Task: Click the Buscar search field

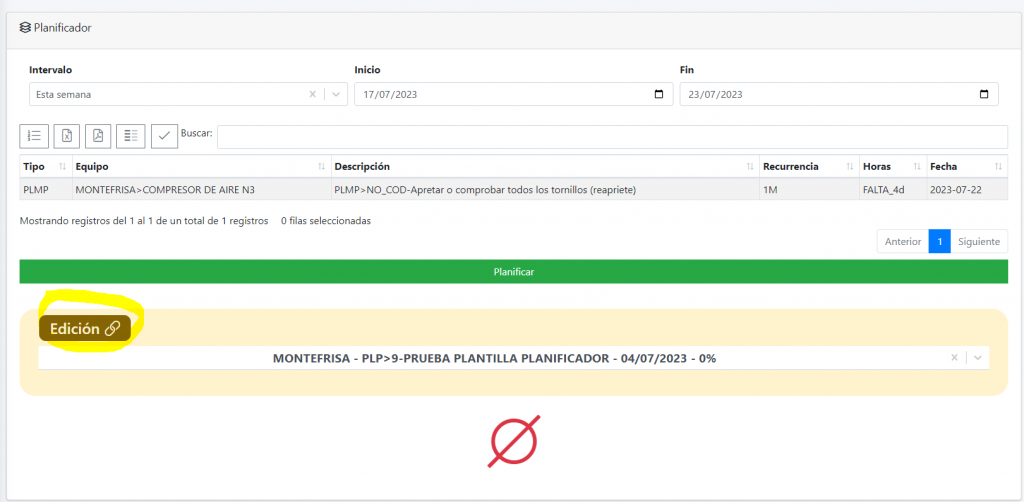Action: [612, 136]
